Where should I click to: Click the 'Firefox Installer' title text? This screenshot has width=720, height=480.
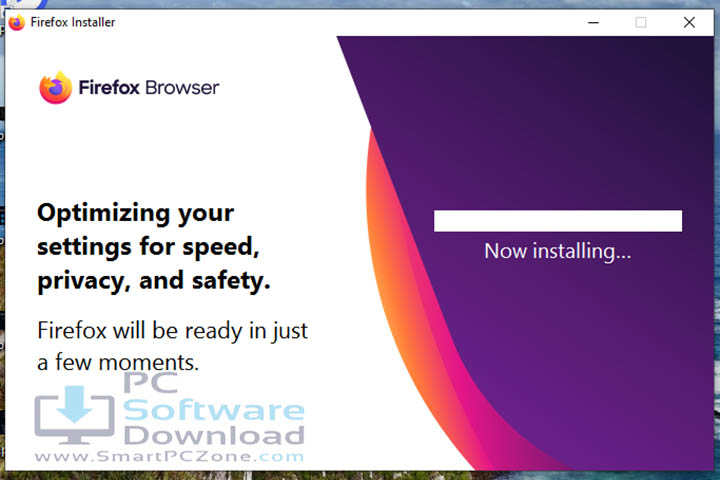(x=73, y=22)
